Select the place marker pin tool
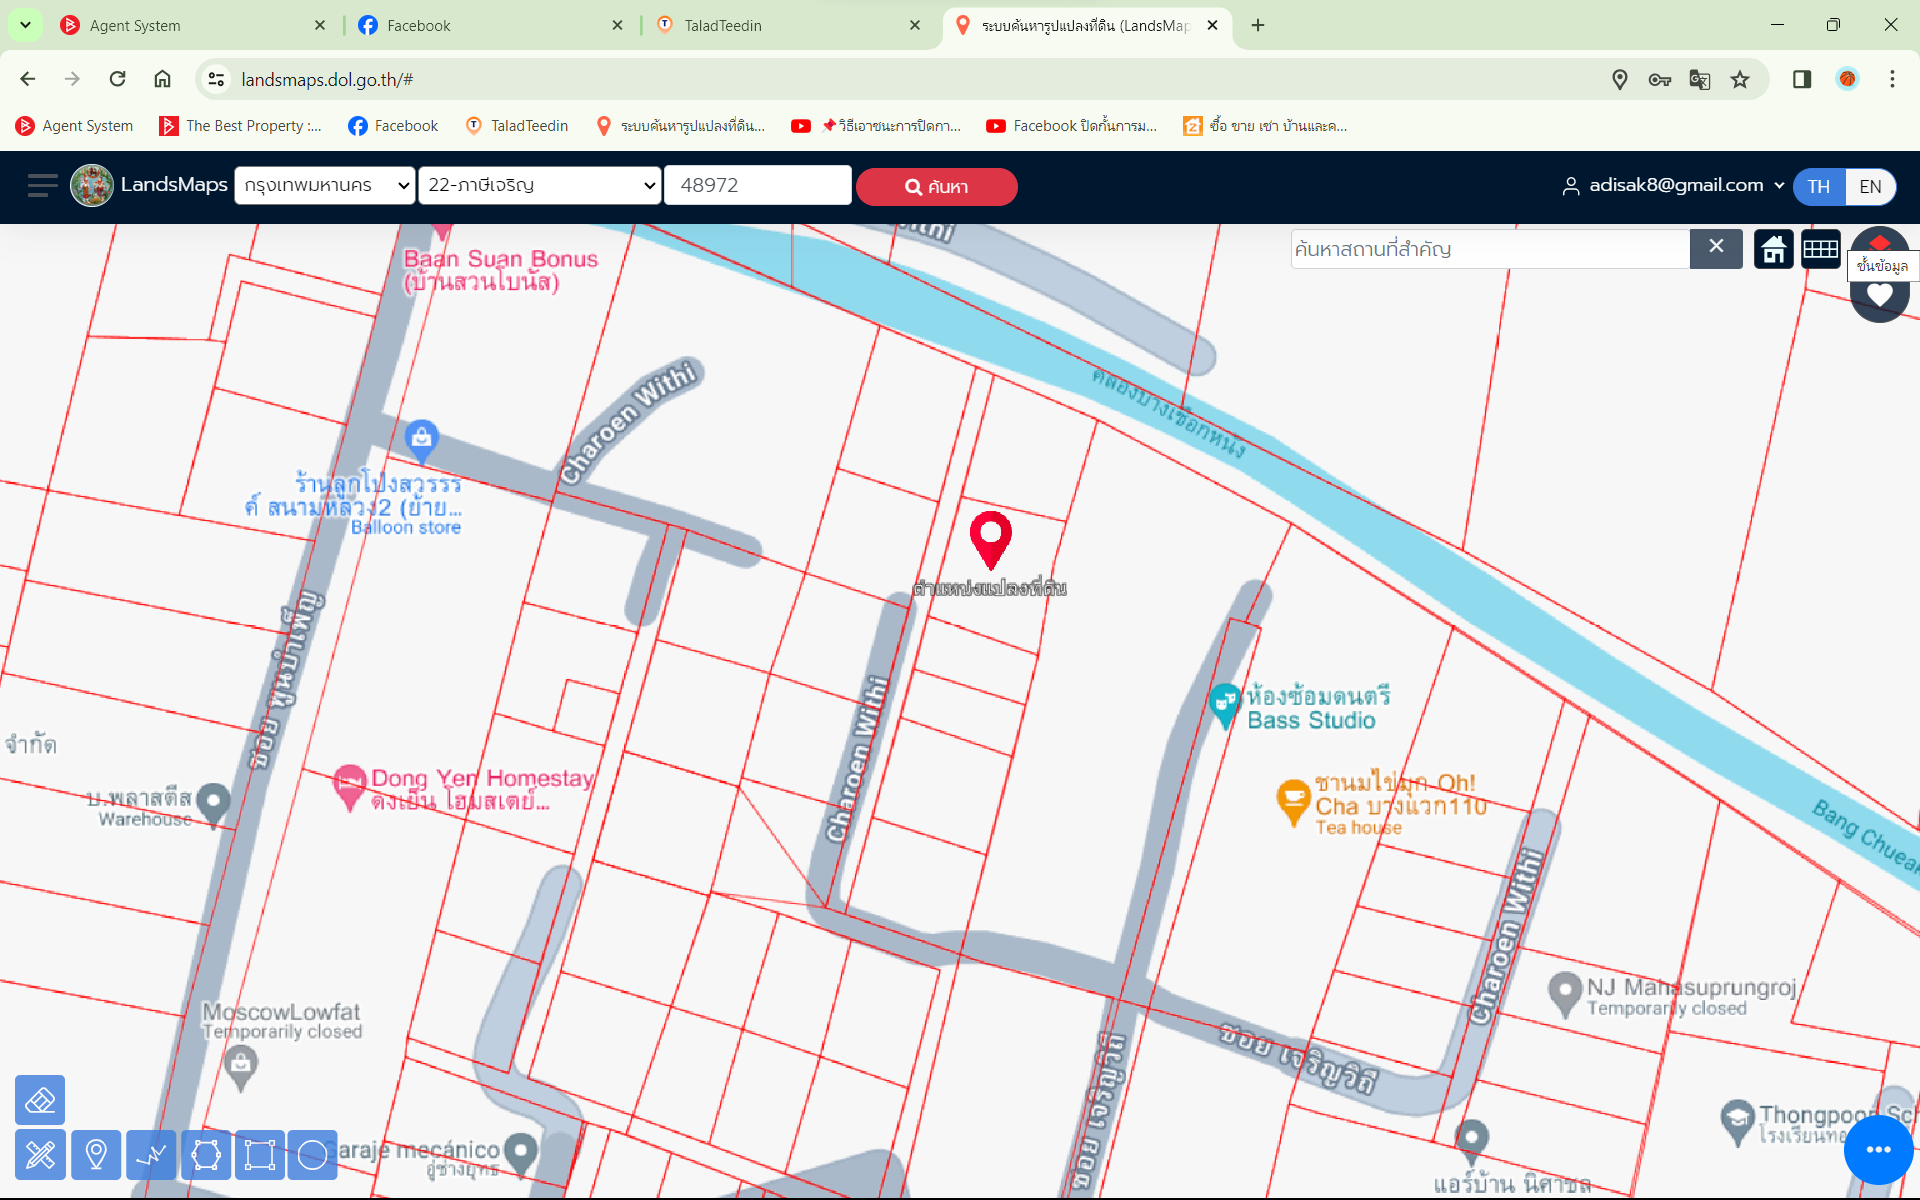The height and width of the screenshot is (1200, 1920). tap(96, 1155)
